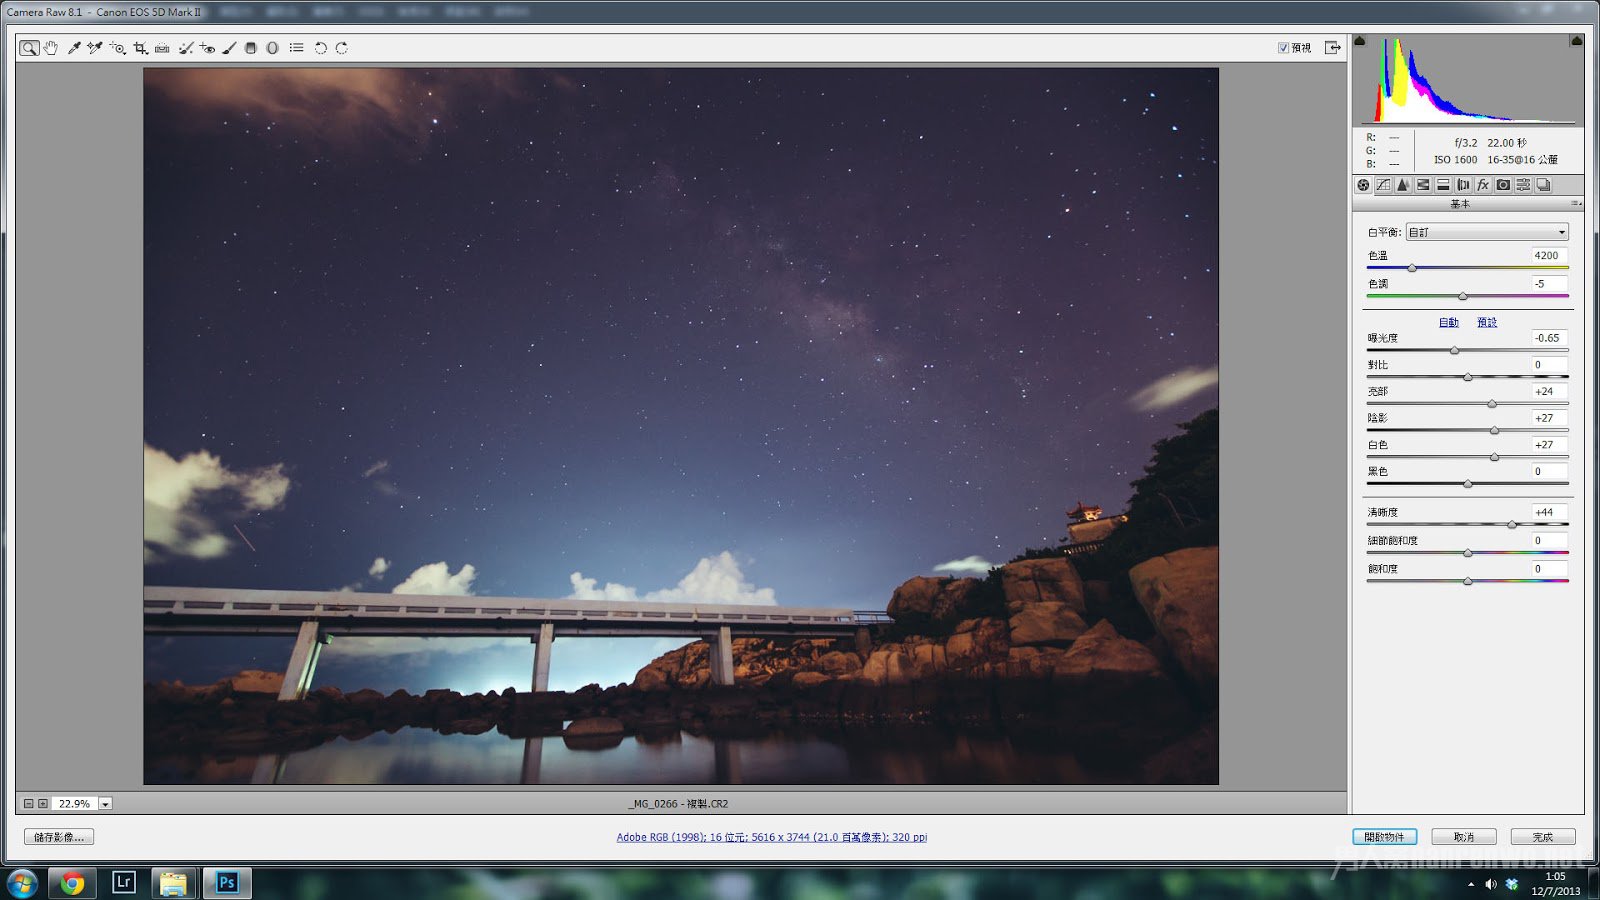Select the Red Eye Removal tool
Viewport: 1600px width, 900px height.
point(207,48)
